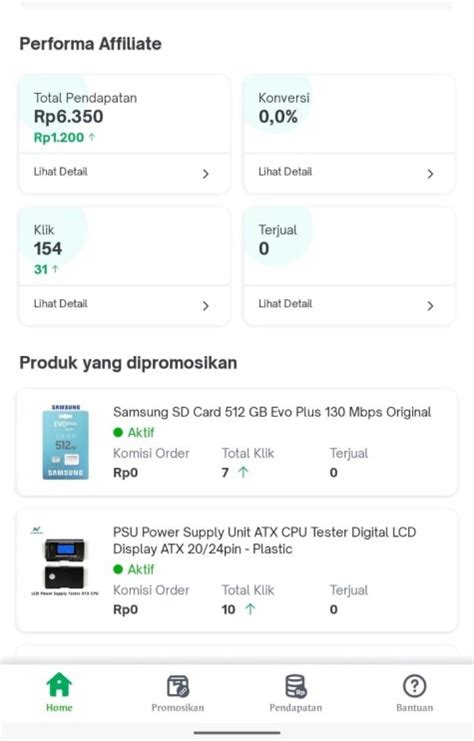Click the green up arrow beside 31 clicks
The height and width of the screenshot is (741, 474).
click(55, 269)
